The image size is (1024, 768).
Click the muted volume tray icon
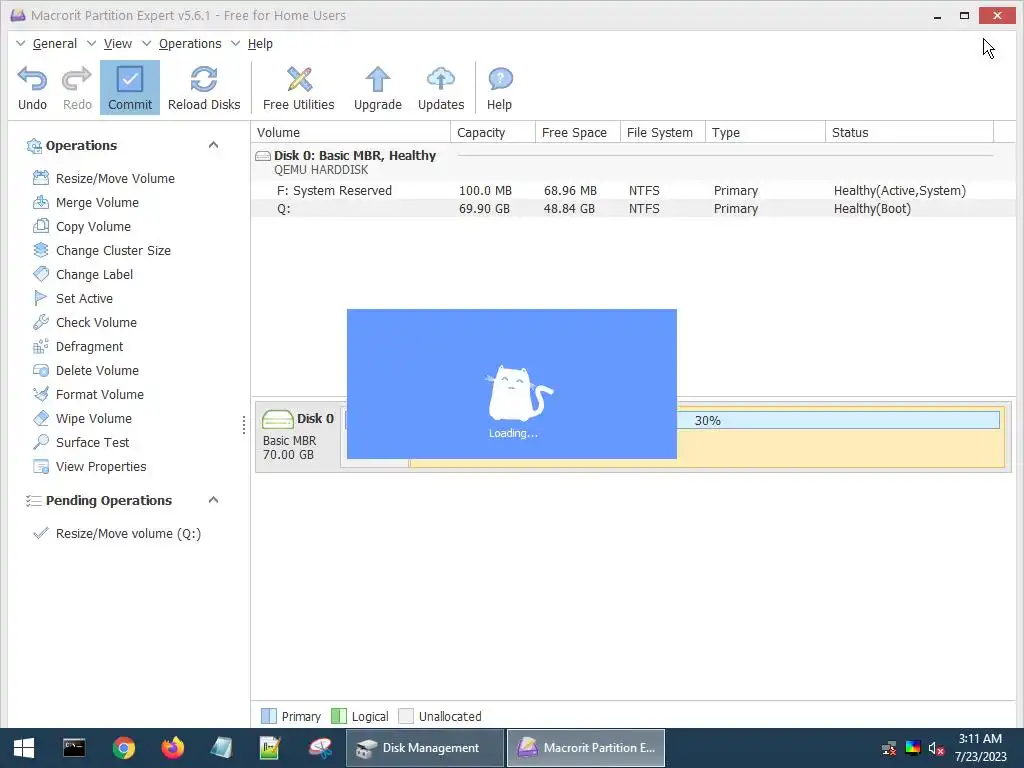936,748
